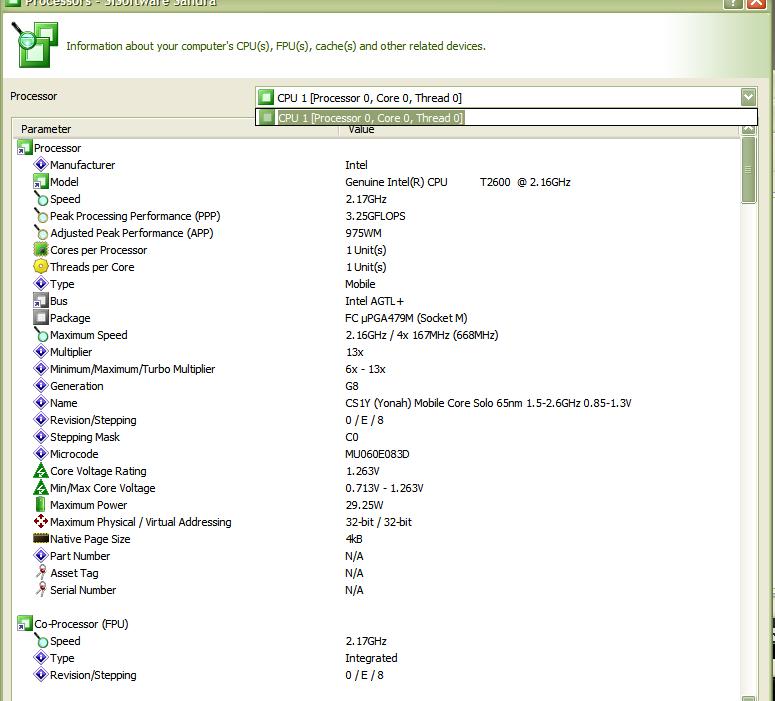Image resolution: width=775 pixels, height=701 pixels.
Task: Select the Minimum/Maximum/Turbo Multiplier row label
Action: [x=132, y=369]
